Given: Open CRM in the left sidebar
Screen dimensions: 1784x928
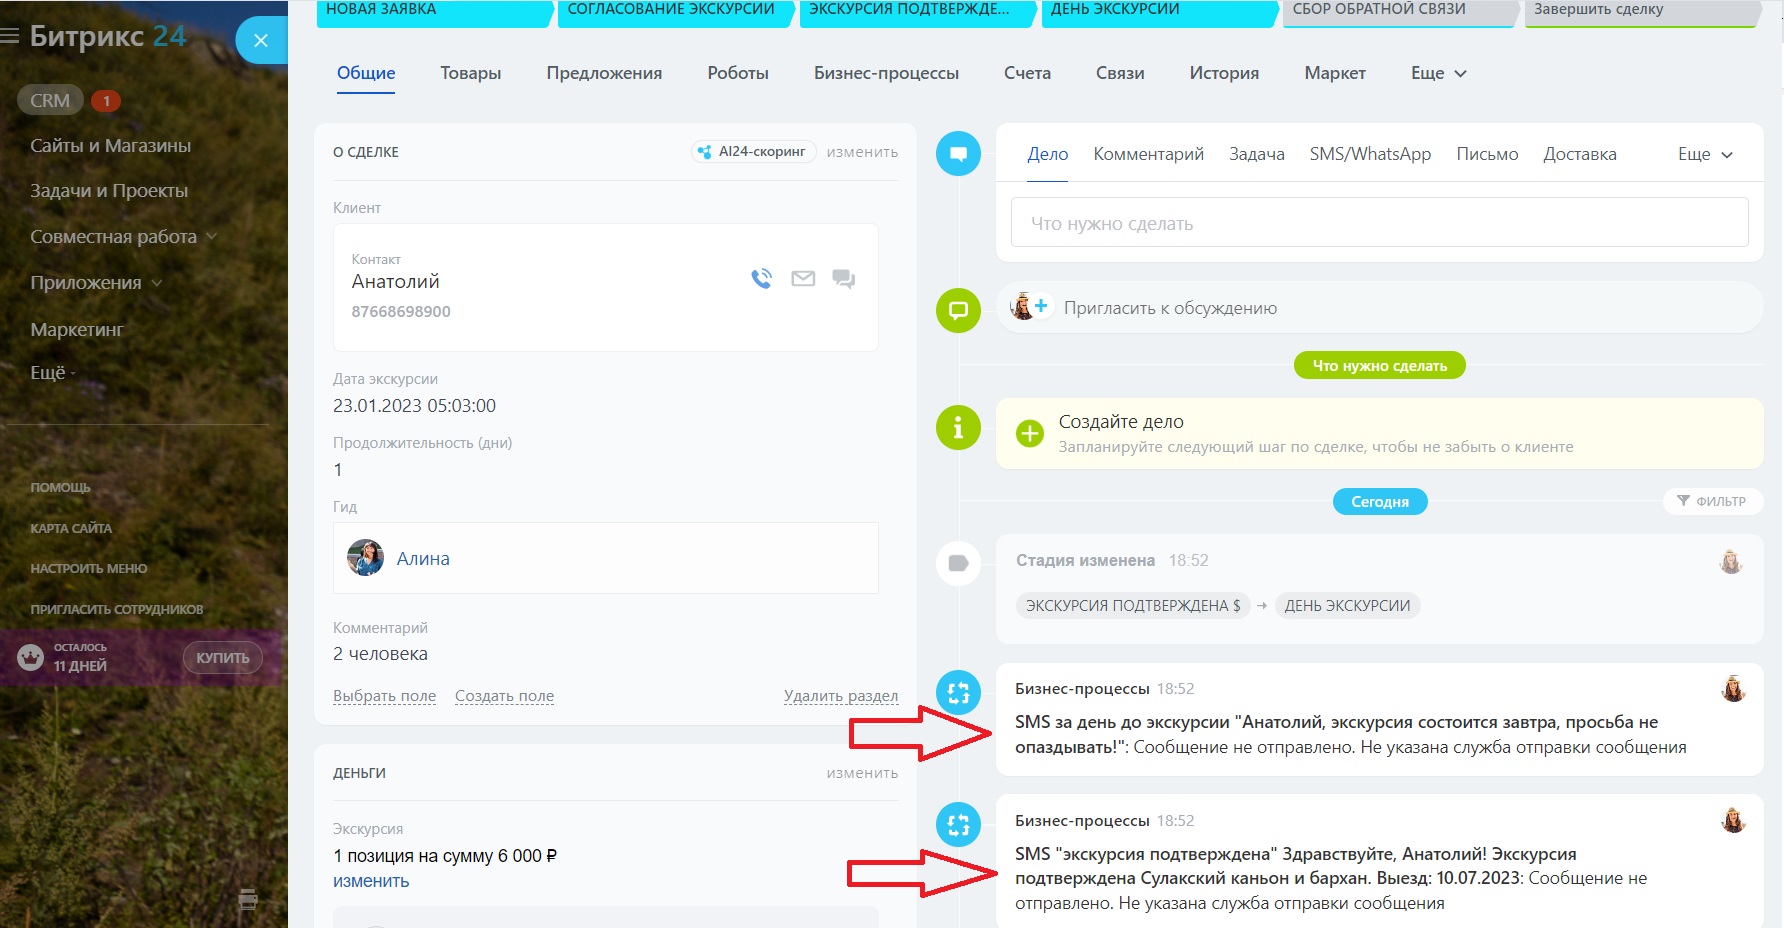Looking at the screenshot, I should click(x=50, y=101).
